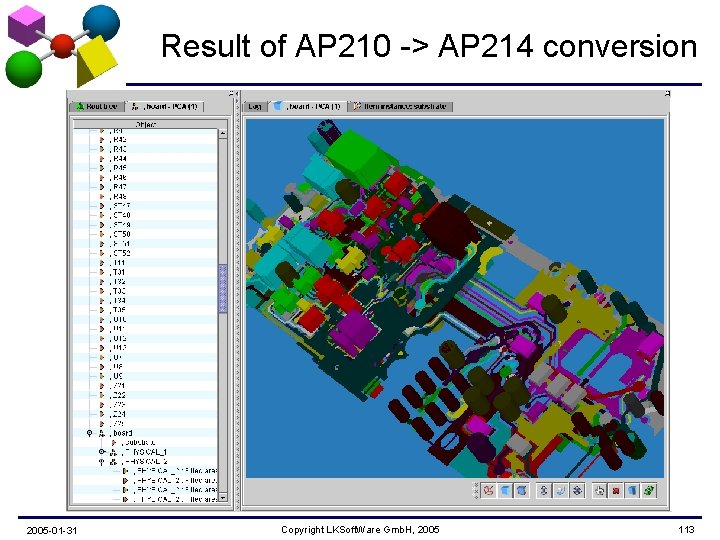720x540 pixels.
Task: Click the Object column header
Action: pyautogui.click(x=146, y=124)
